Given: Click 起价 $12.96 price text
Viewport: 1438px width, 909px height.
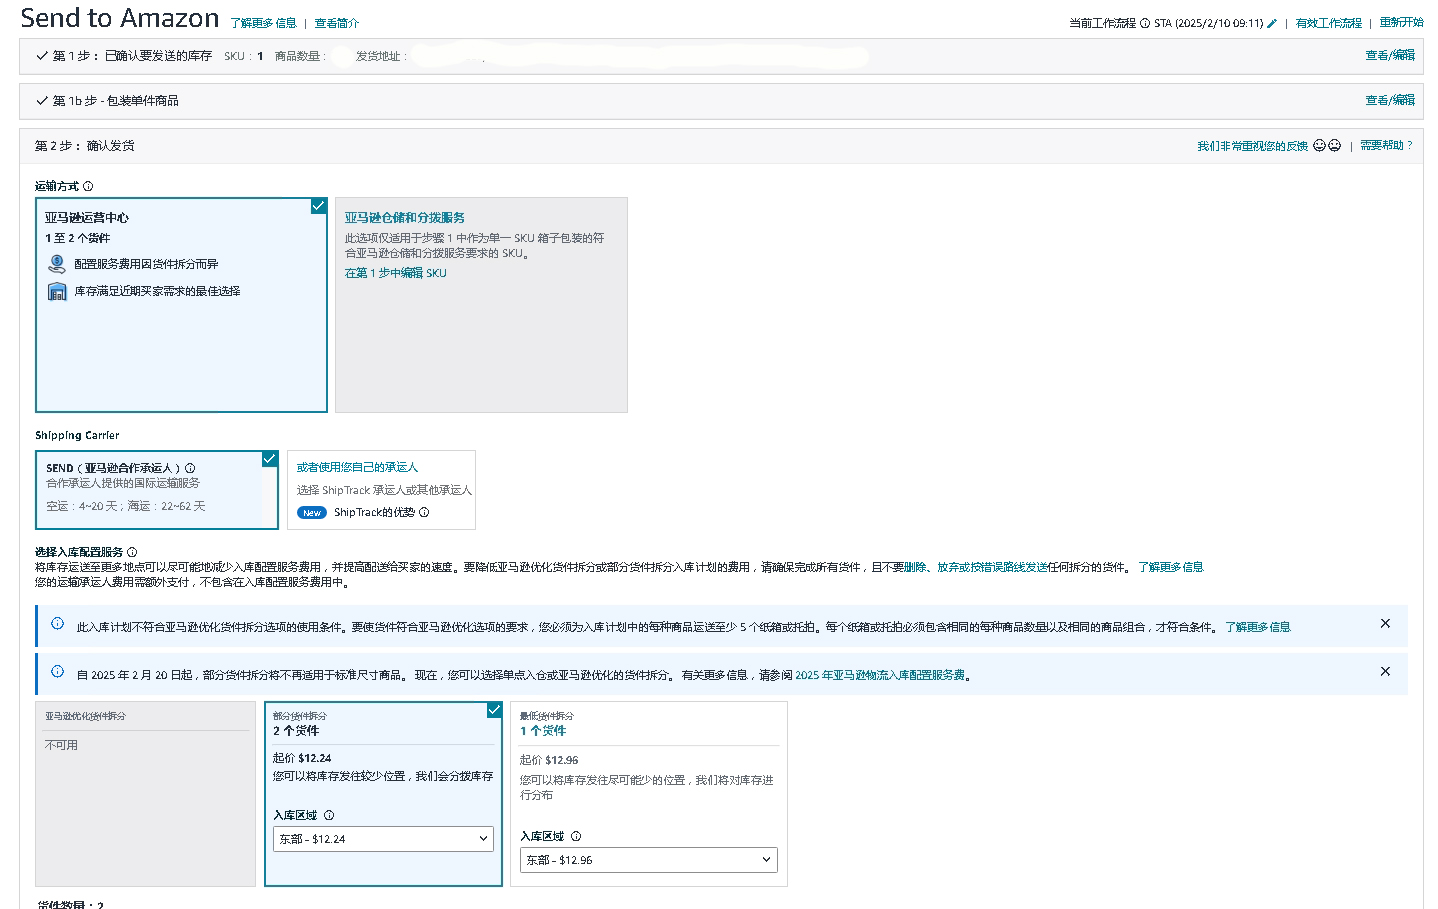Looking at the screenshot, I should point(549,760).
